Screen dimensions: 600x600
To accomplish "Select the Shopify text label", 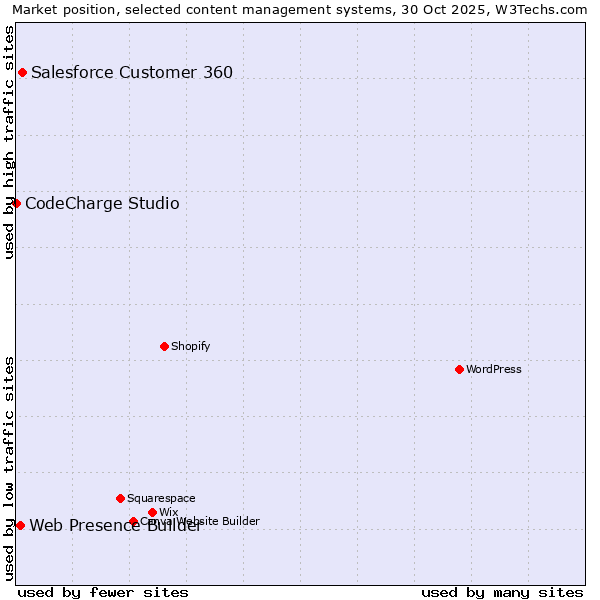I will [x=190, y=347].
